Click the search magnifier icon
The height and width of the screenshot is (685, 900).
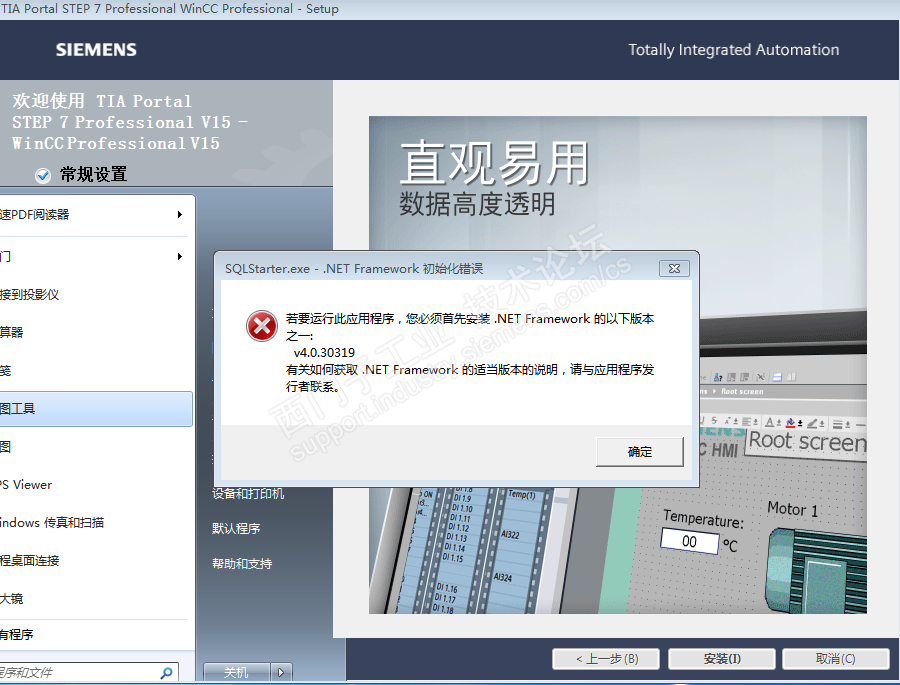tap(167, 672)
